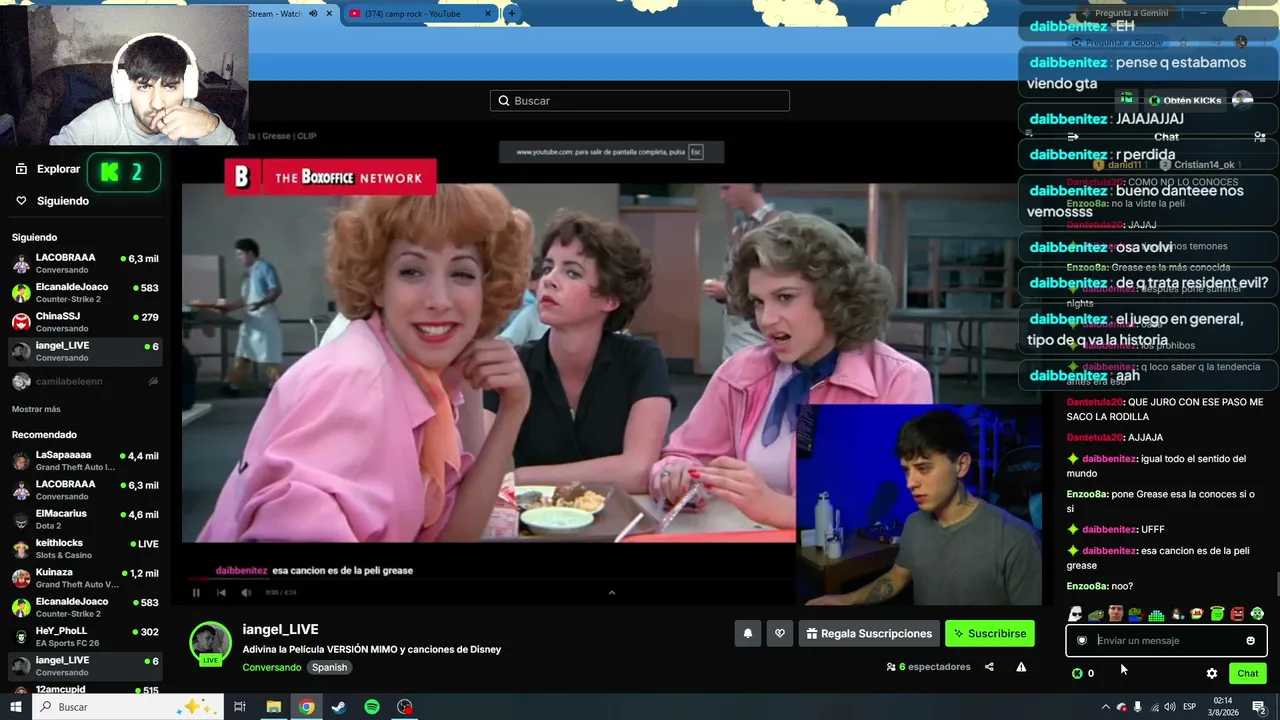Click the '6 espectadores' viewer count
The width and height of the screenshot is (1280, 720).
click(x=929, y=667)
